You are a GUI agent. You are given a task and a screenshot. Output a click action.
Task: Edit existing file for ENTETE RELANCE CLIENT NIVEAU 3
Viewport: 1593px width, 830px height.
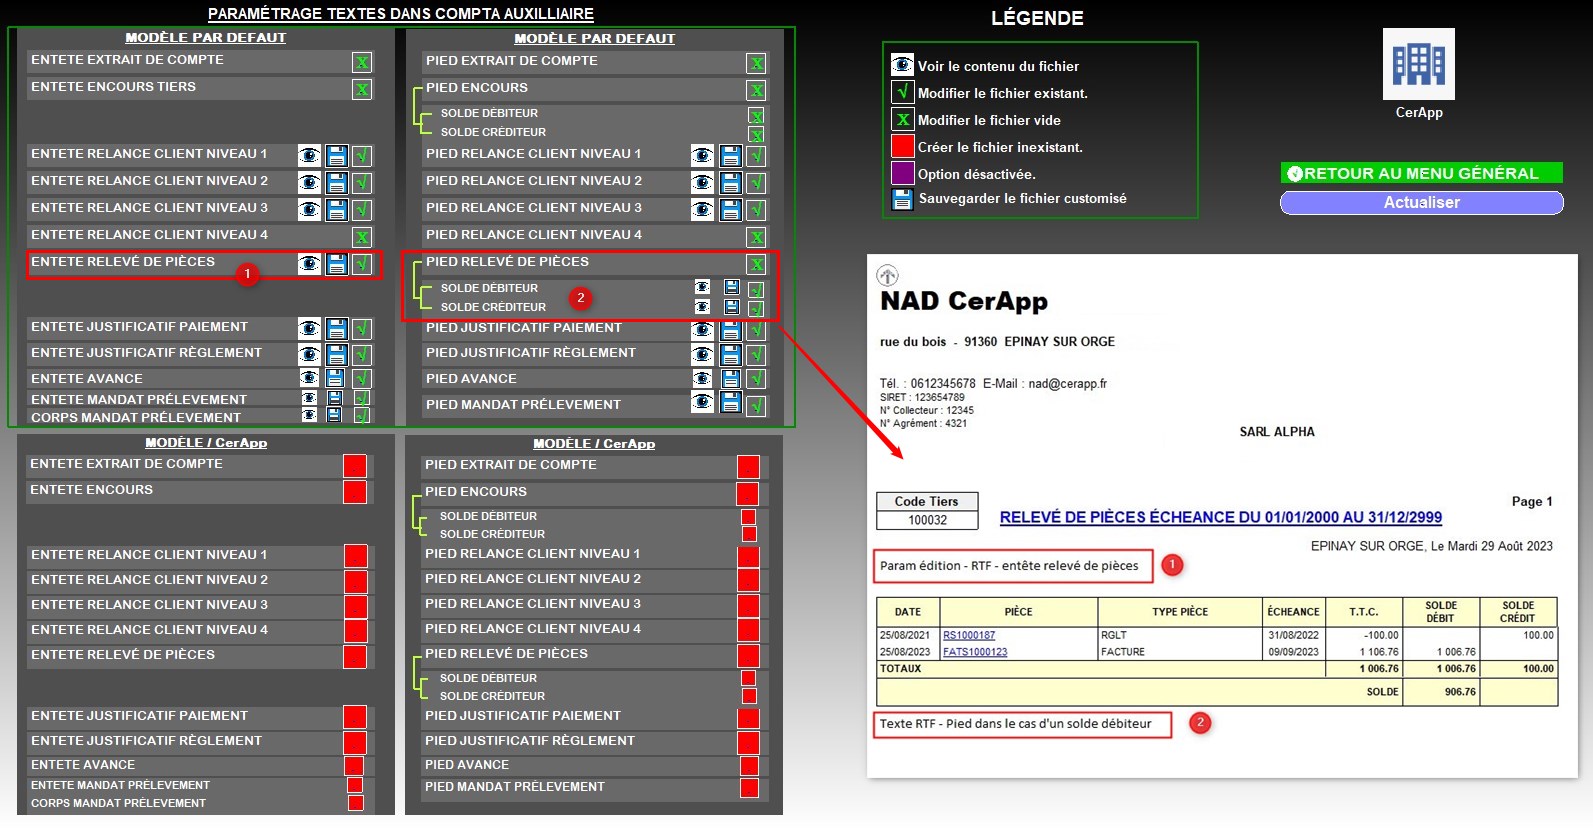coord(362,210)
